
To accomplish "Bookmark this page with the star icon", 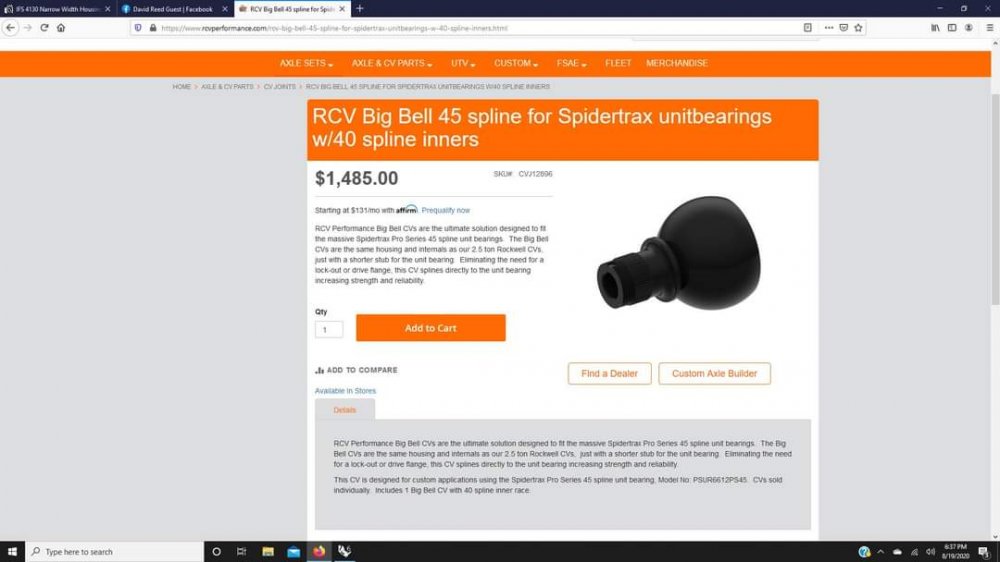I will coord(858,27).
